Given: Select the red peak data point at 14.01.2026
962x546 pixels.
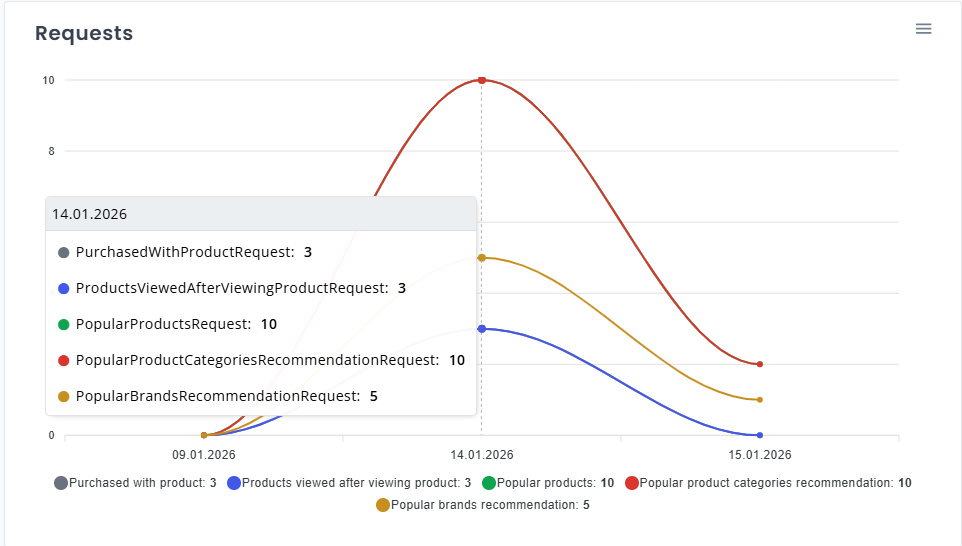Looking at the screenshot, I should 482,80.
